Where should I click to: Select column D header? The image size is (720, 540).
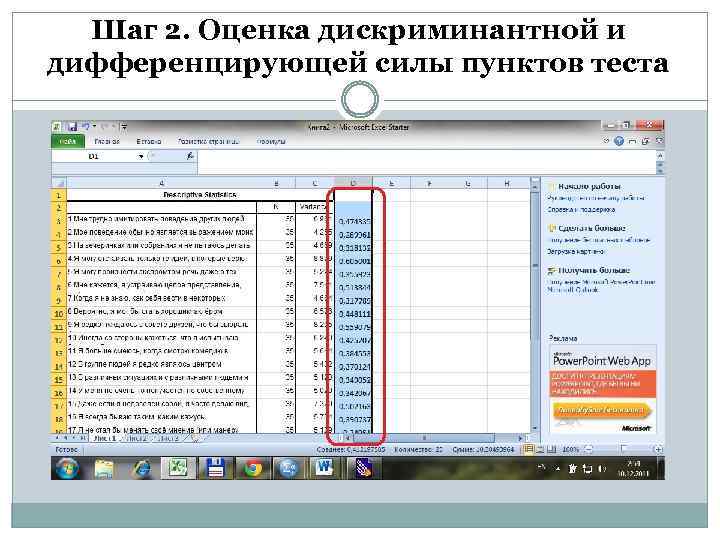[353, 183]
